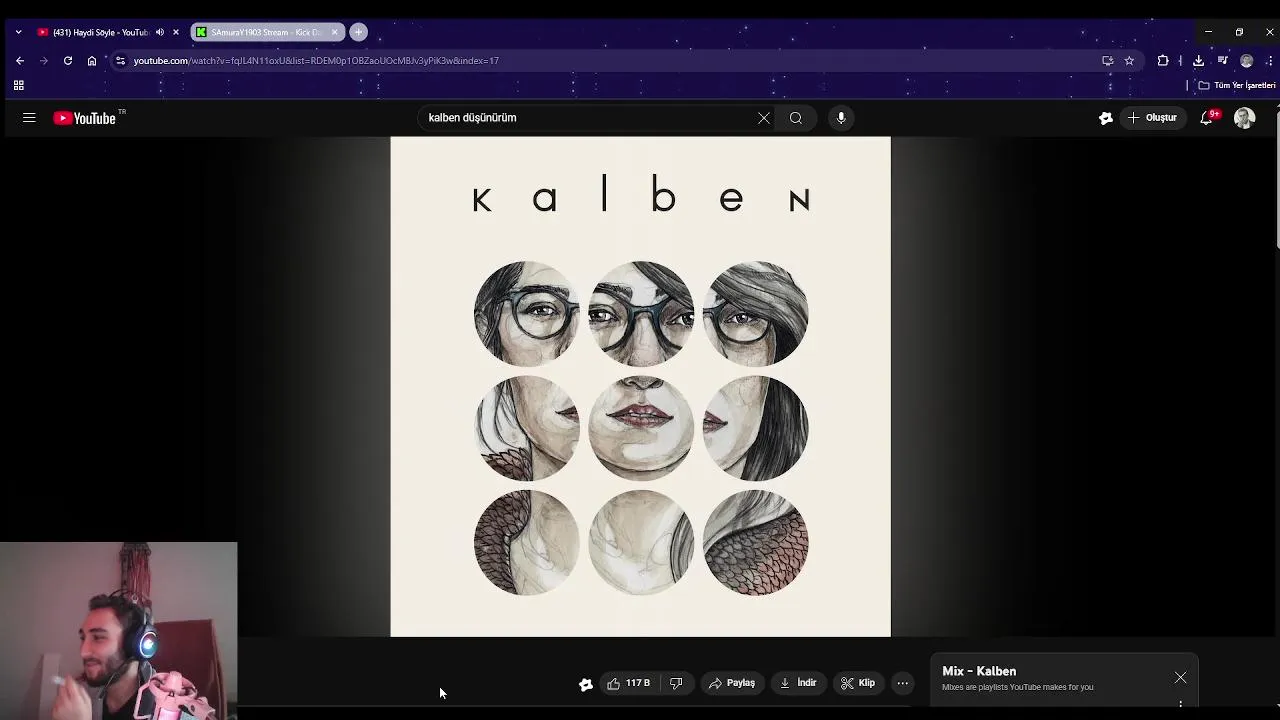
Task: Close the Mix - Kalben playlist panel
Action: (x=1181, y=678)
